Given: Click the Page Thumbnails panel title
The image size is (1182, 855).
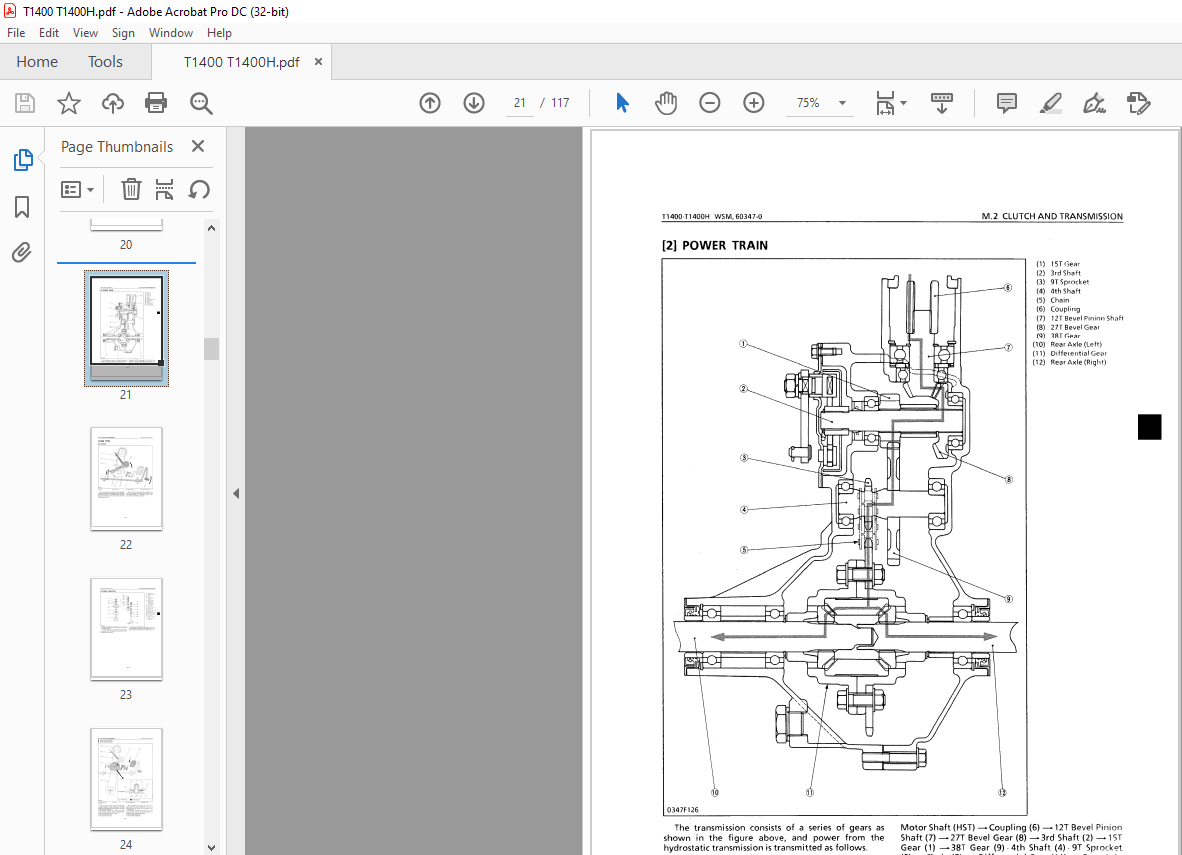Looking at the screenshot, I should tap(117, 146).
